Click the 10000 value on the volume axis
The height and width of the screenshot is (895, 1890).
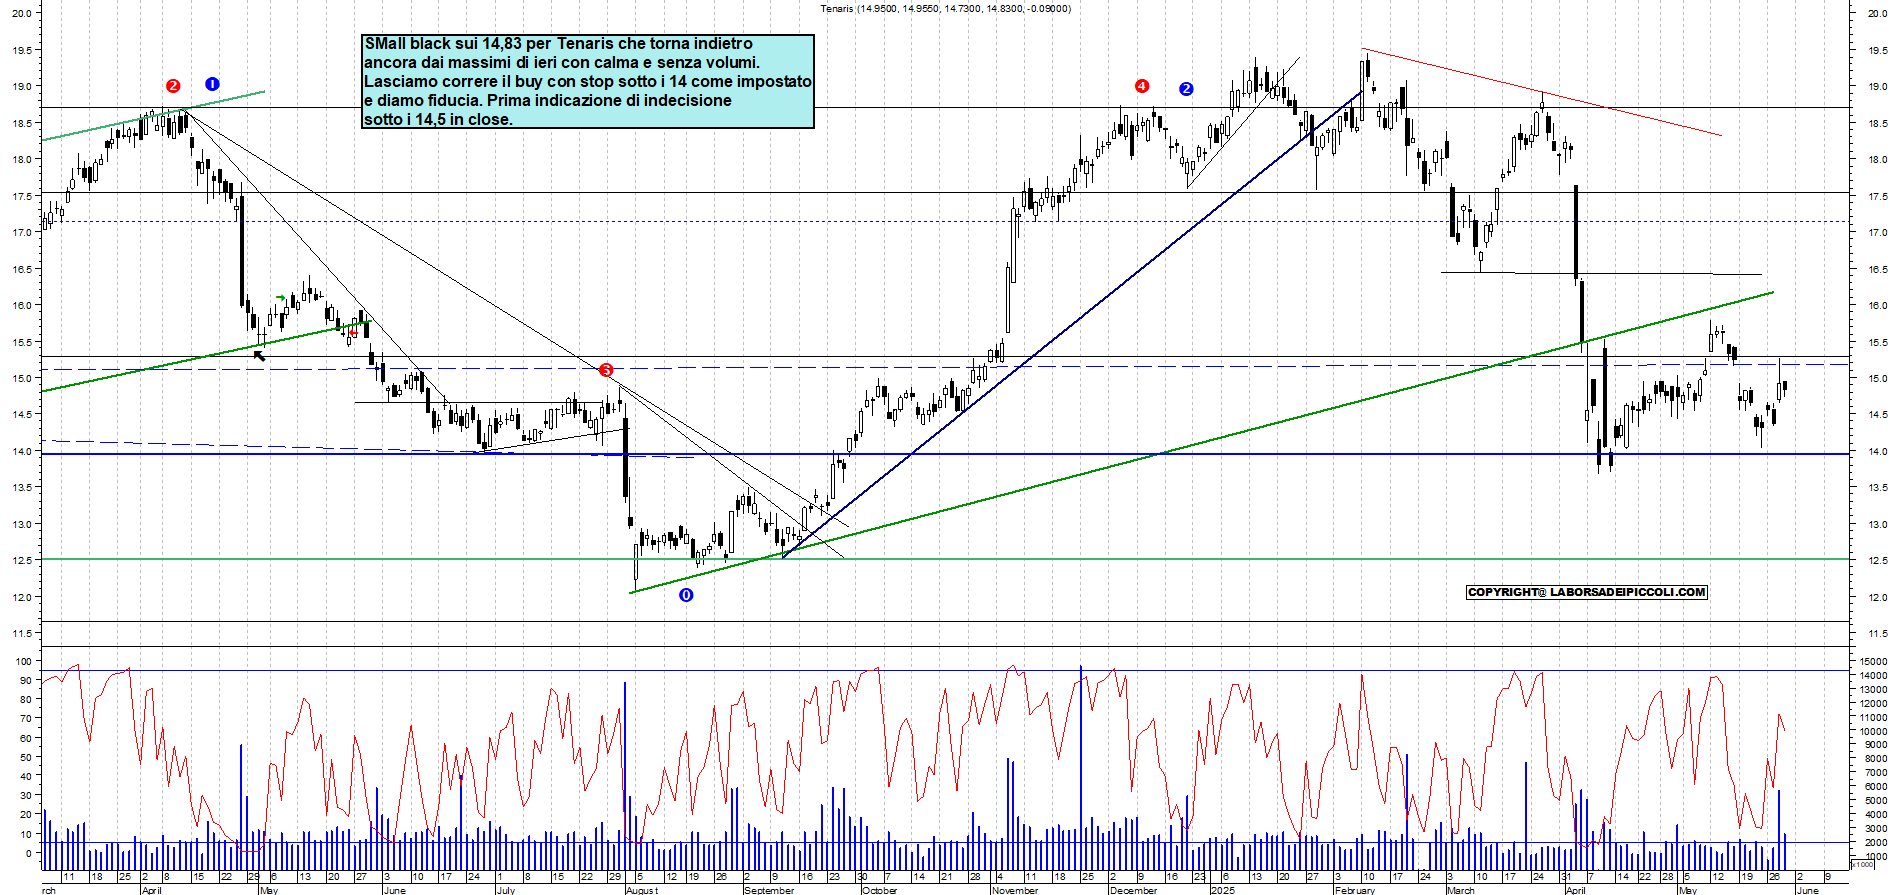(1873, 731)
